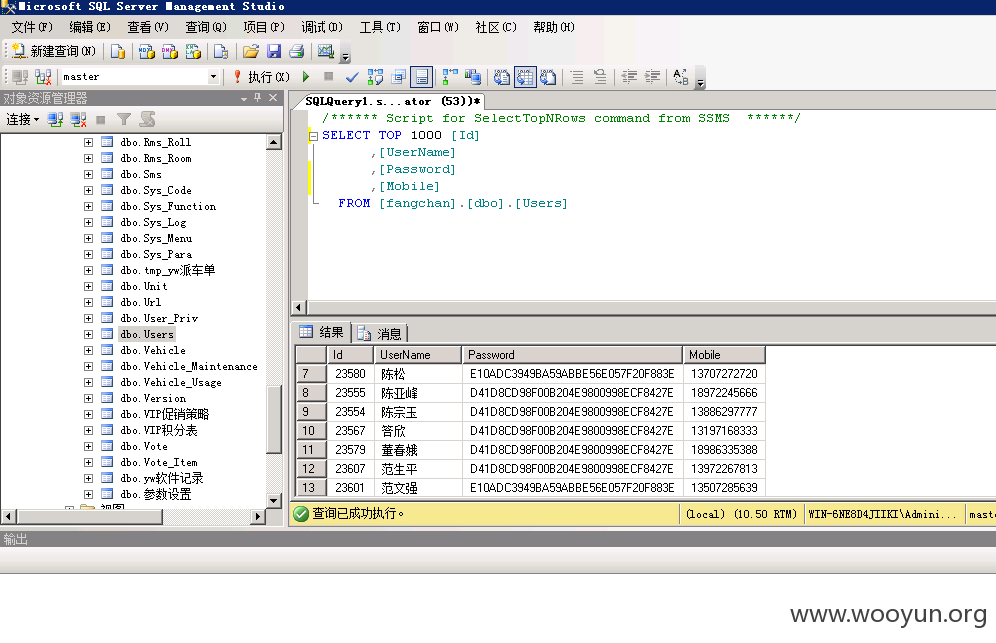Click the Comment out selected lines icon
The image size is (996, 643).
click(577, 77)
